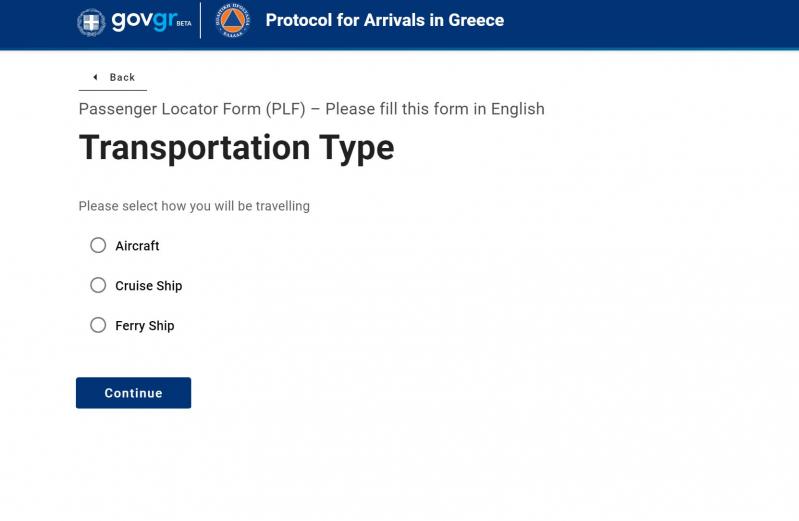Click the 'Aircraft' text label
Viewport: 799px width, 521px height.
[x=137, y=246]
